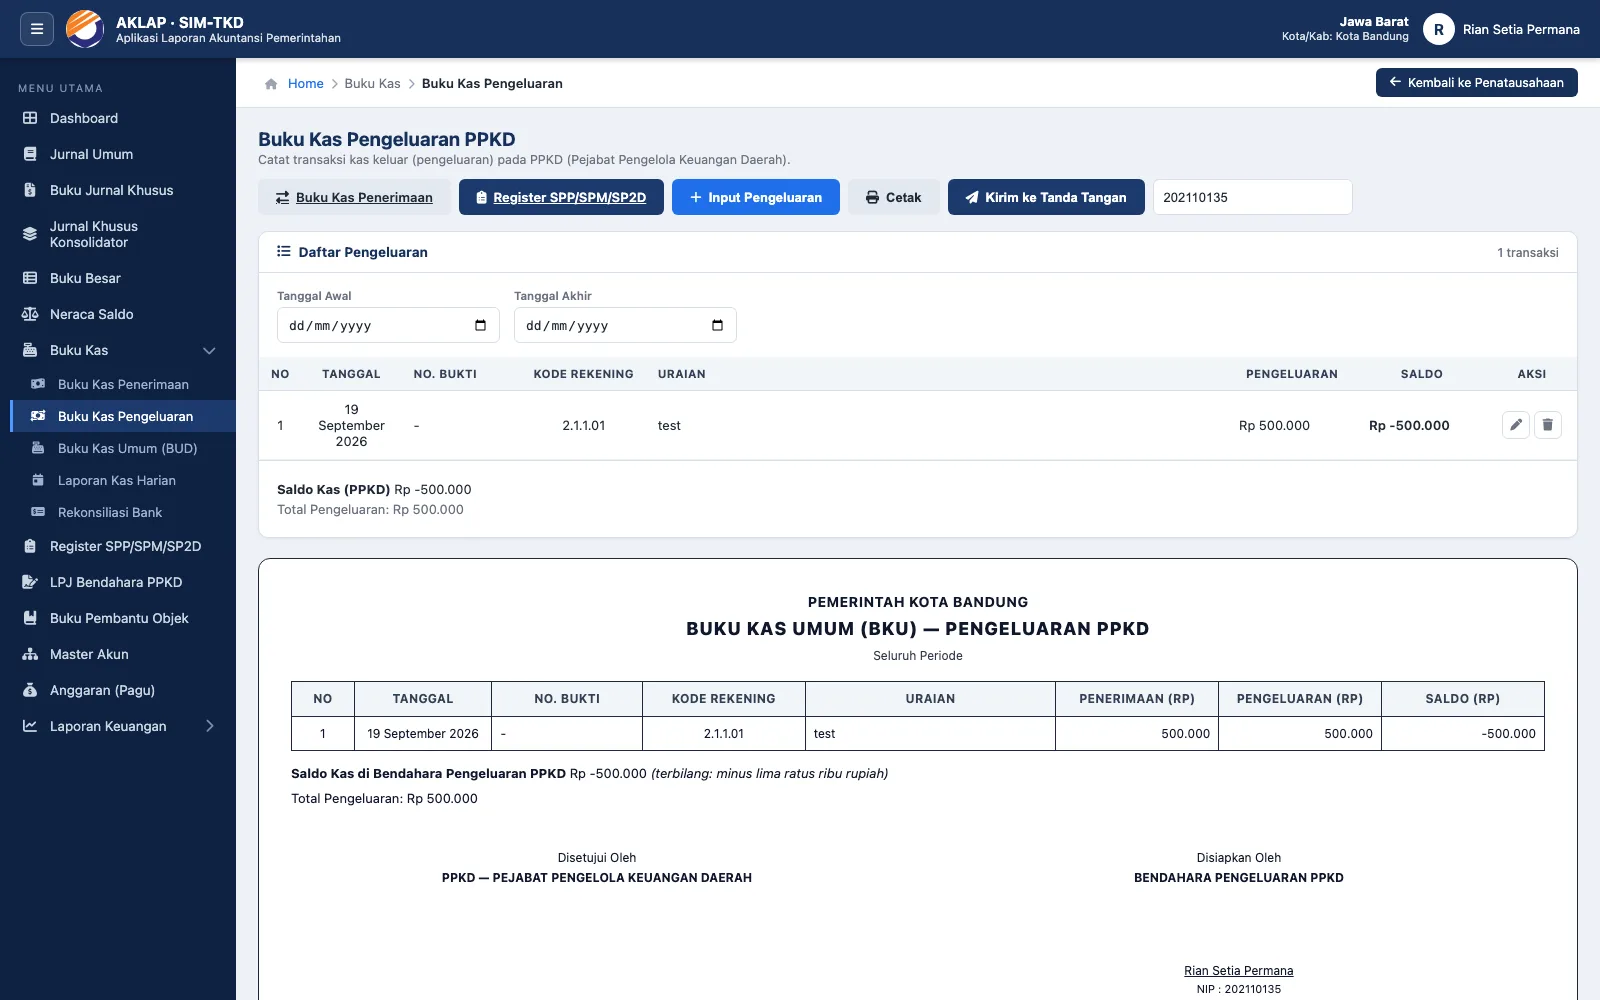The image size is (1600, 1000).
Task: Click the delete trash icon for test row
Action: point(1548,425)
